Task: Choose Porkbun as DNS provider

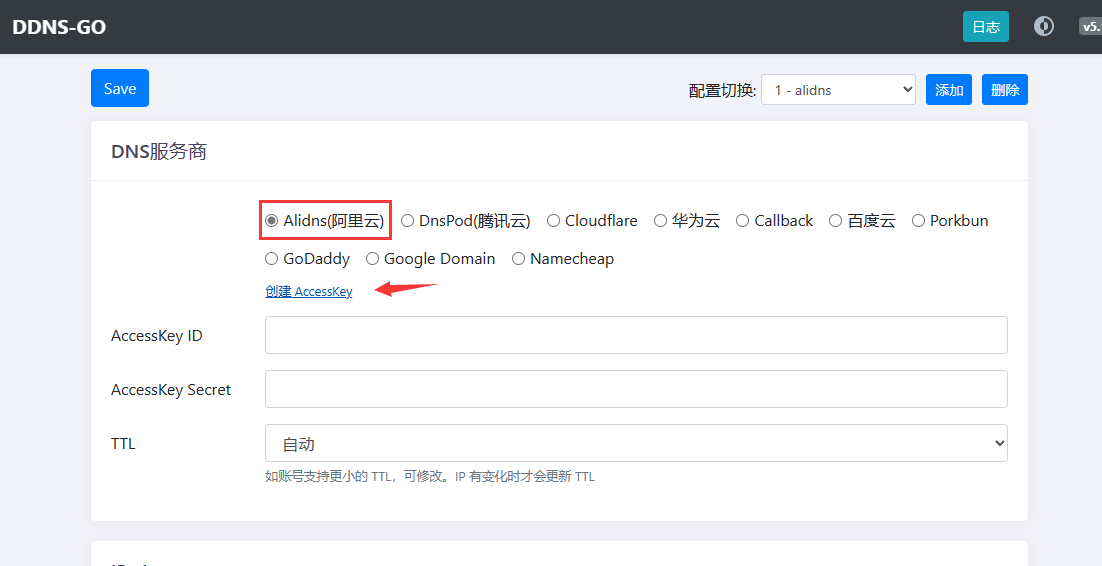Action: [x=918, y=221]
